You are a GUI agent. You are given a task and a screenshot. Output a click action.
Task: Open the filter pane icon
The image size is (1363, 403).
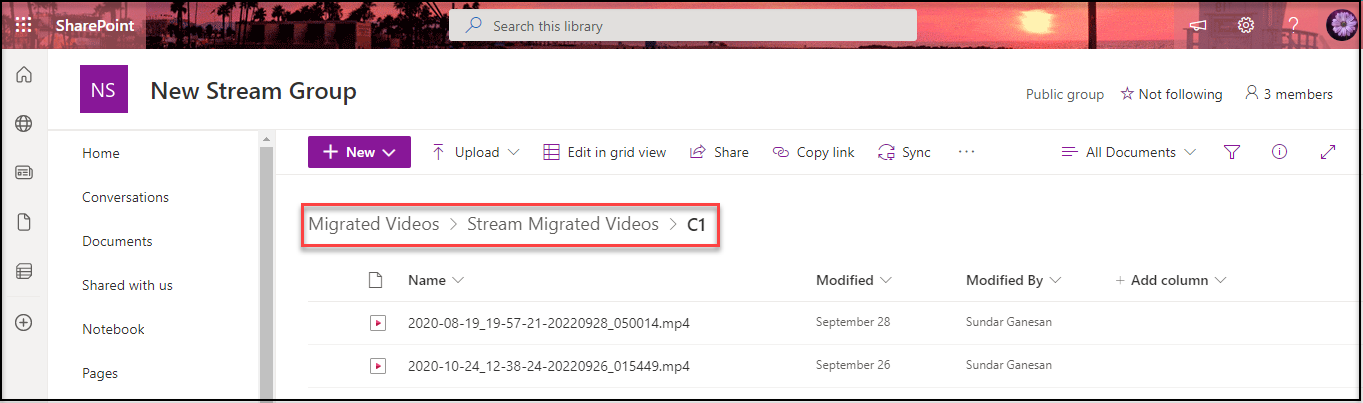[1232, 152]
